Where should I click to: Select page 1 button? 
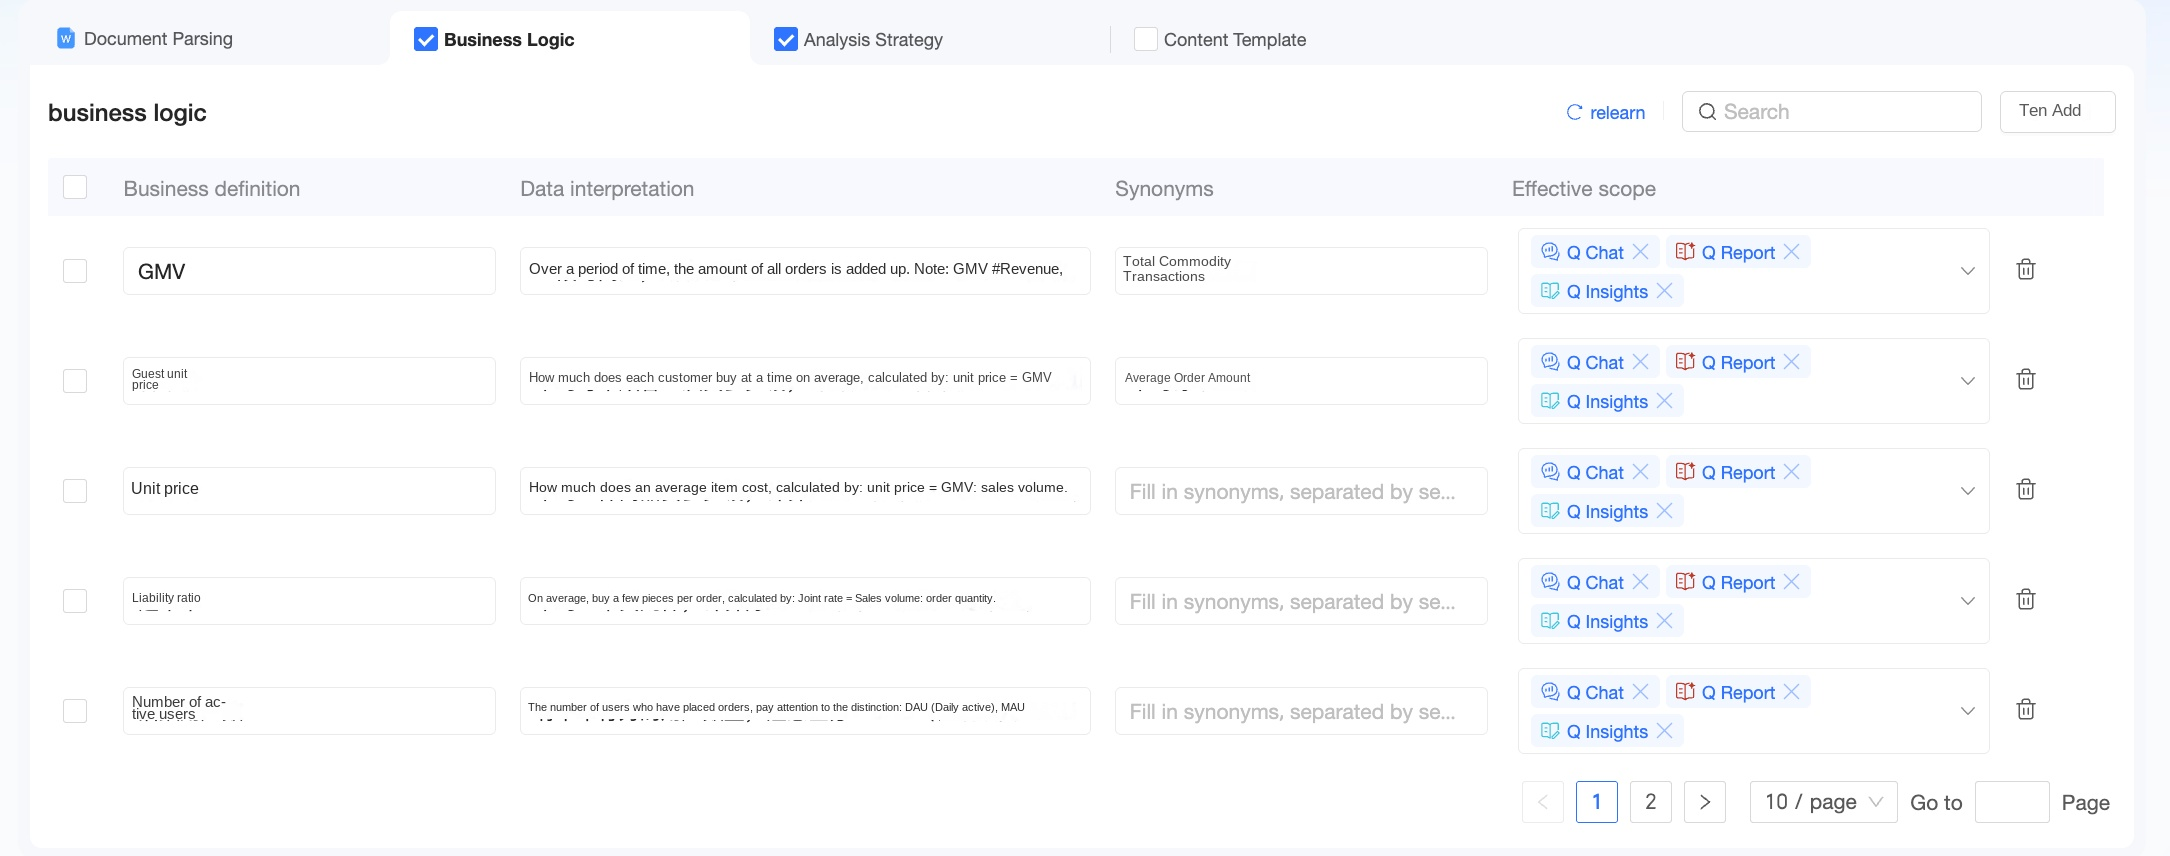coord(1597,802)
